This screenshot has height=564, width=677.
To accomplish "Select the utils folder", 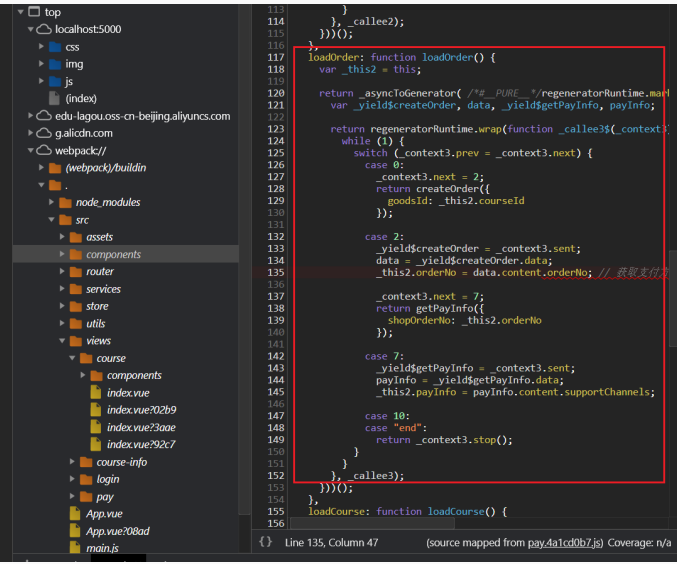I will [95, 323].
